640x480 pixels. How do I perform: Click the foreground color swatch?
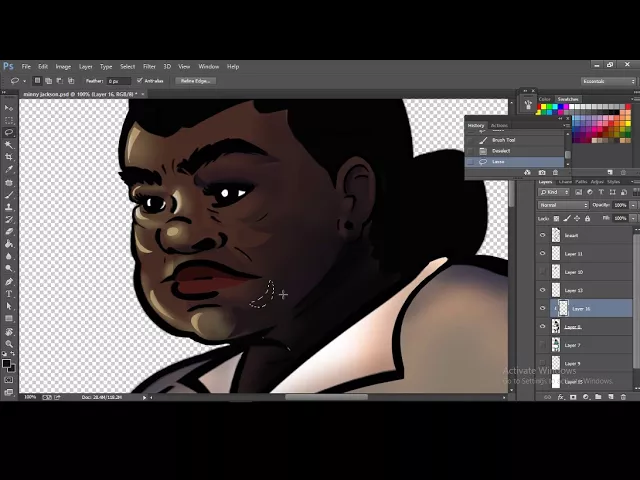[6, 363]
